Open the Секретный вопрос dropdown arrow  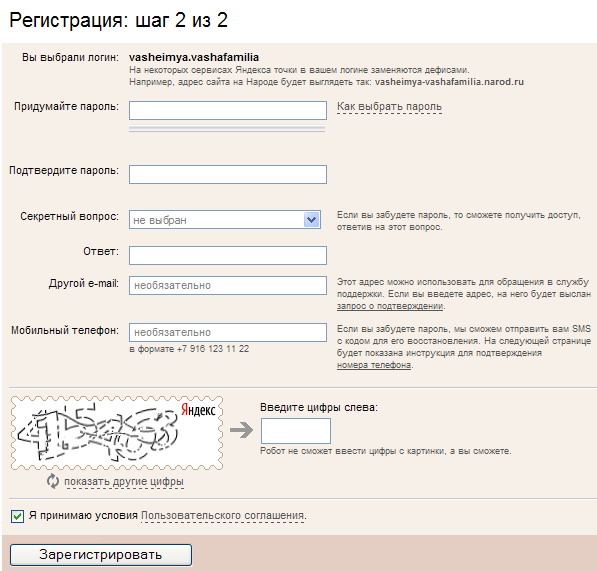click(x=311, y=220)
